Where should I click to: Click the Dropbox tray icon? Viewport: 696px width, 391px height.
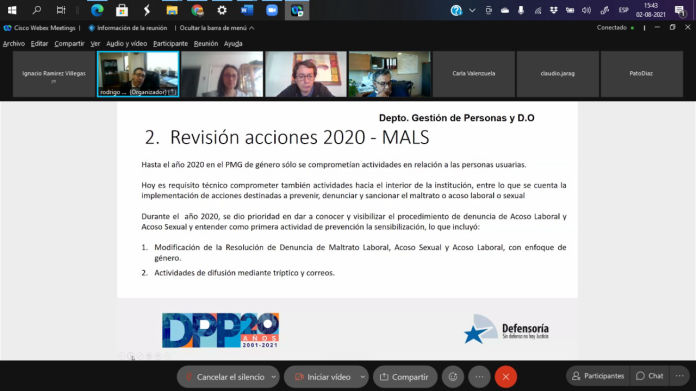(554, 10)
